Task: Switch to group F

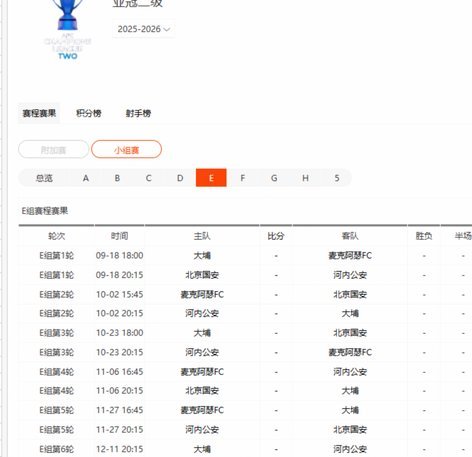Action: 243,178
